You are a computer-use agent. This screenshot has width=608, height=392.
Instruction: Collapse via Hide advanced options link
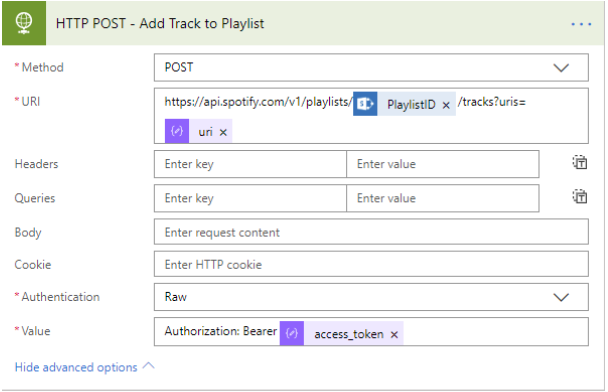tap(76, 367)
